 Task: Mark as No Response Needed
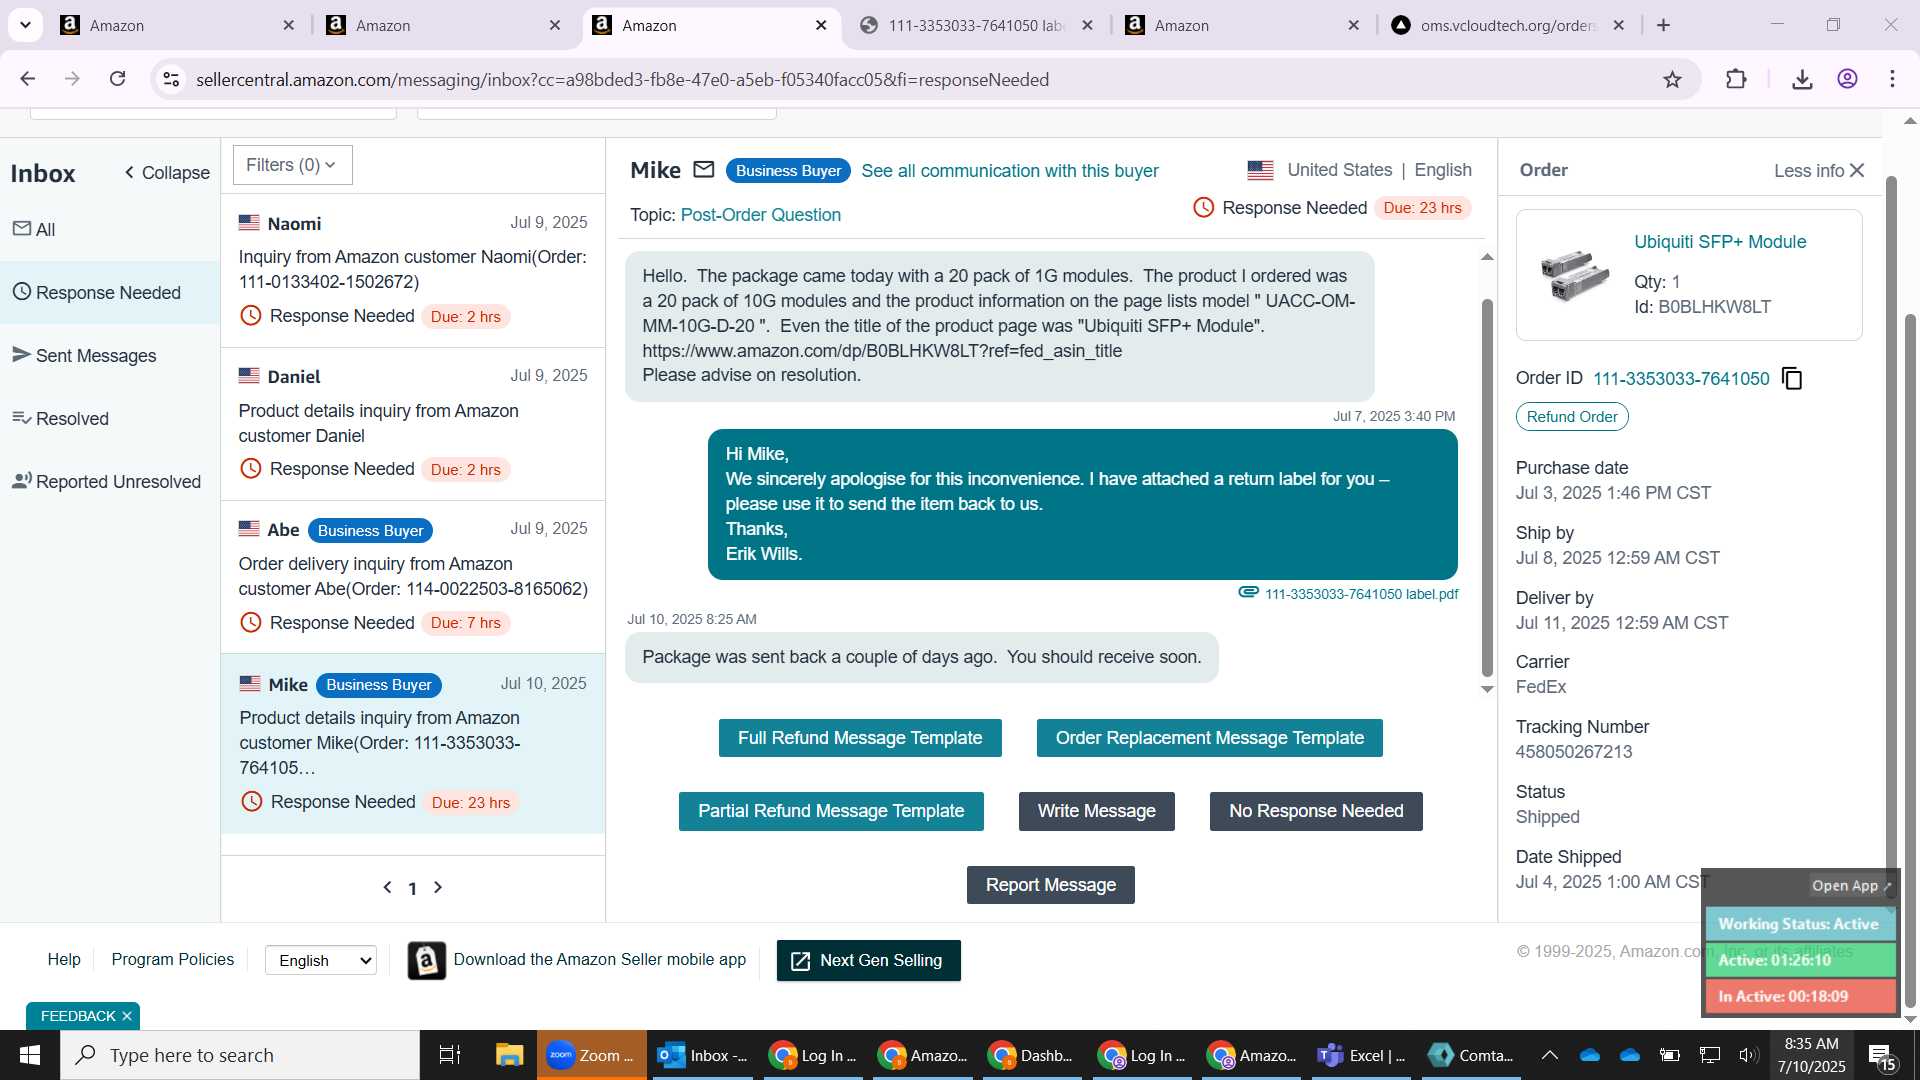point(1316,811)
